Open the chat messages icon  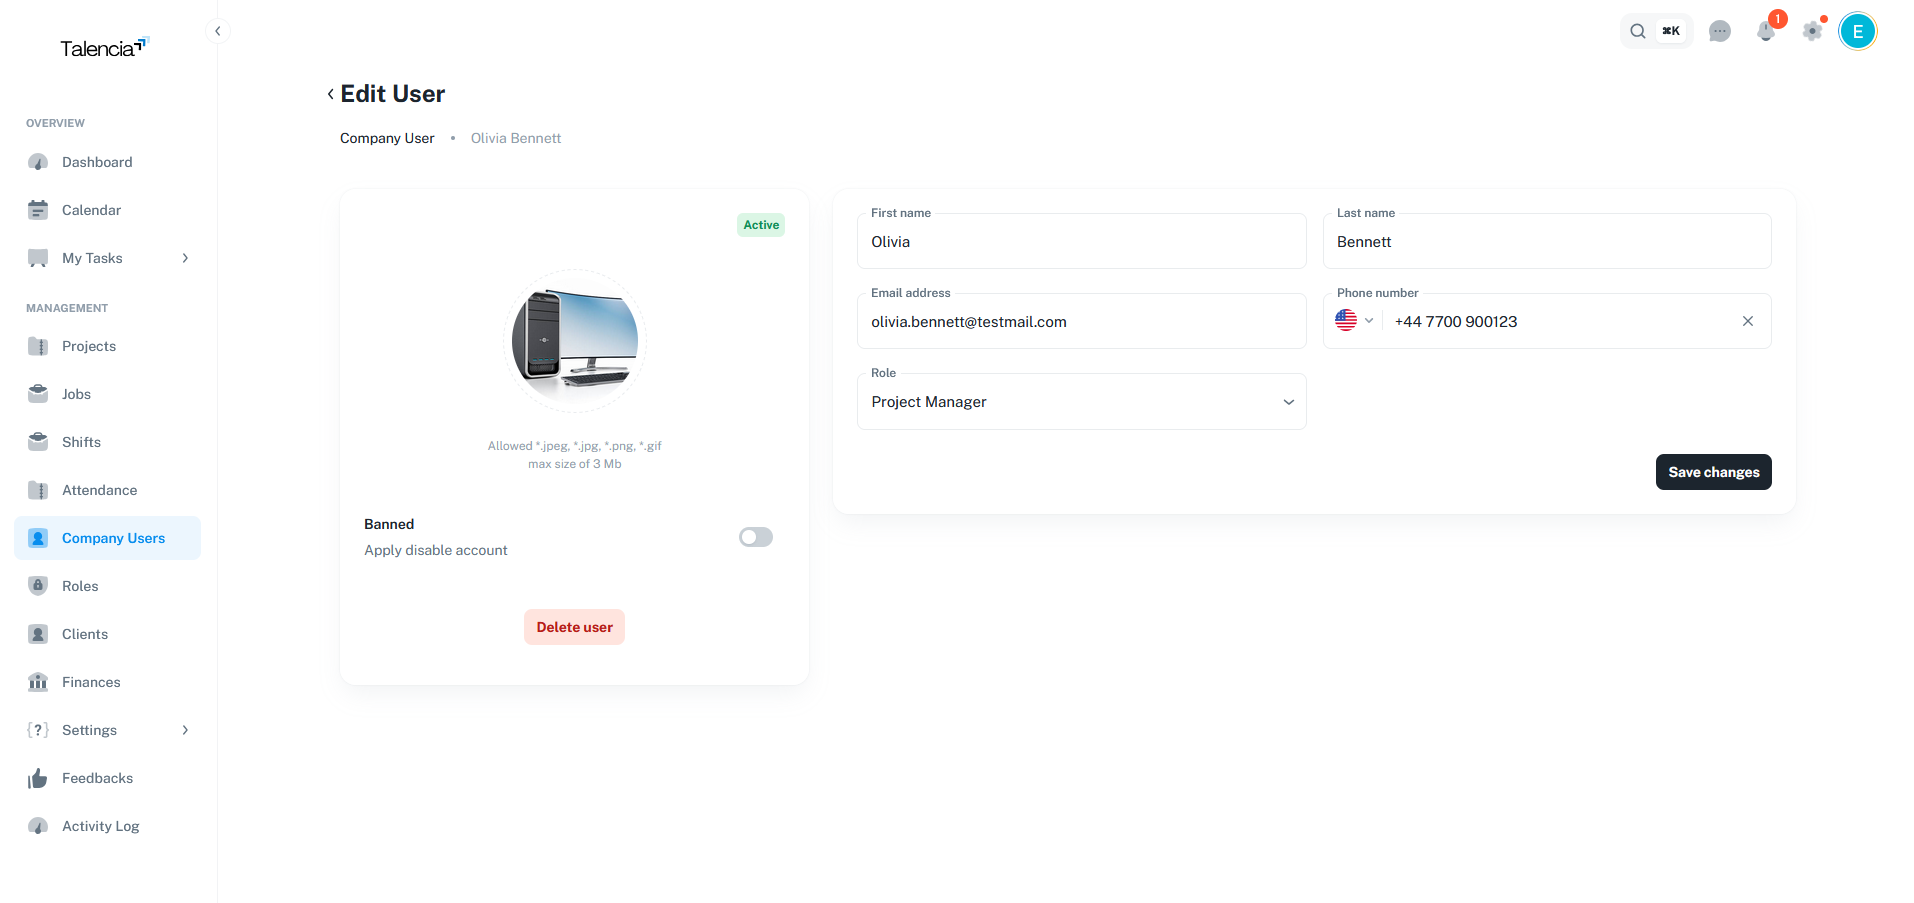1720,31
